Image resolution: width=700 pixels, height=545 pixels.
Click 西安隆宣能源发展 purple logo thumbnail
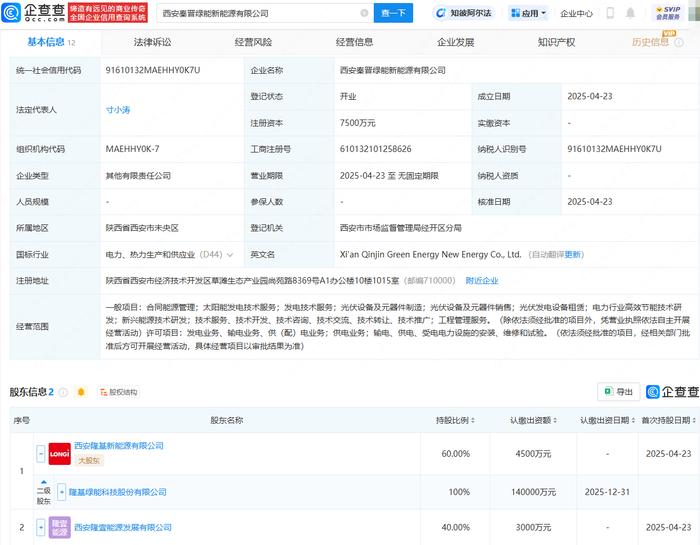[x=59, y=528]
